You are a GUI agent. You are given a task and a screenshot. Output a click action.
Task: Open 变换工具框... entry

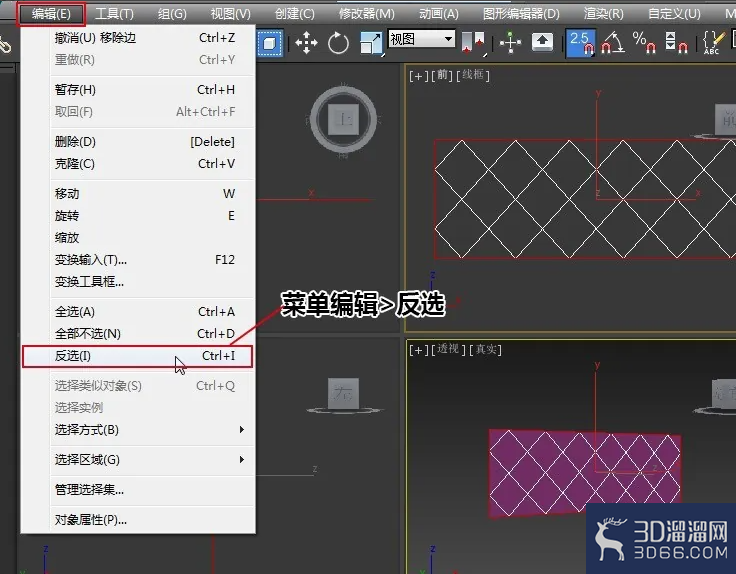[138, 282]
